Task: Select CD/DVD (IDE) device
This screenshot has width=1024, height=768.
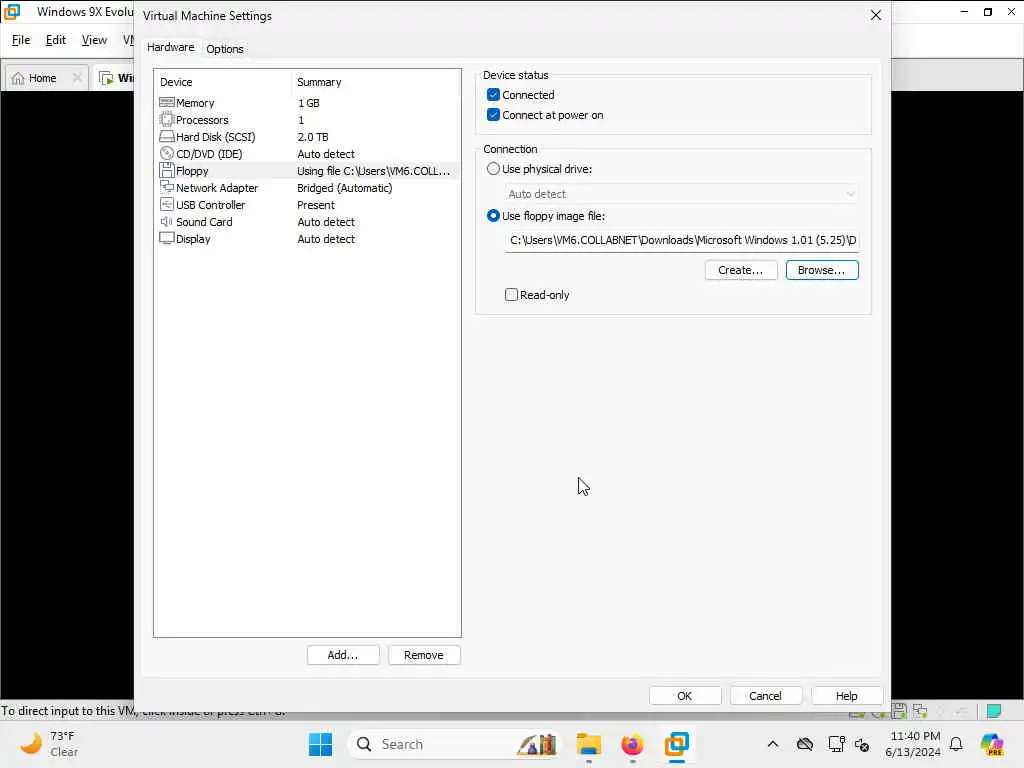Action: coord(307,153)
